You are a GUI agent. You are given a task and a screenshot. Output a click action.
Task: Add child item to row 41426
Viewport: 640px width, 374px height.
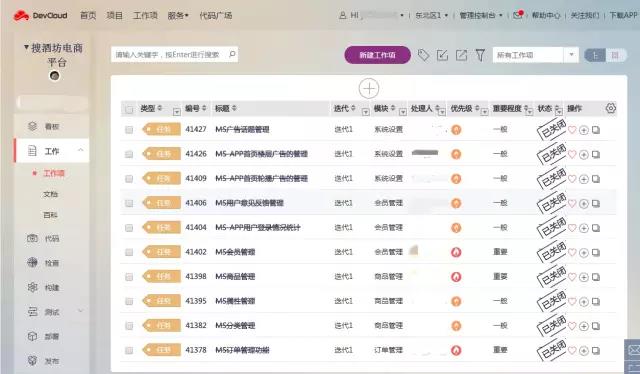tap(584, 155)
